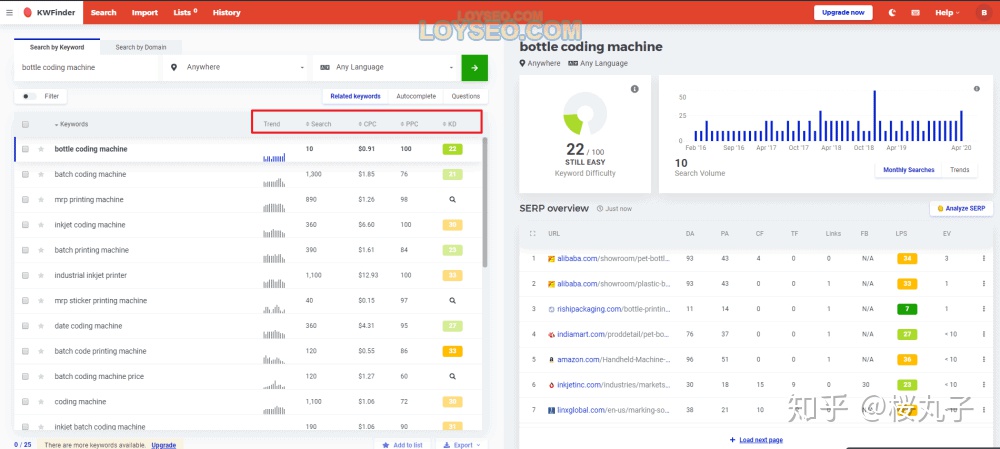Star the coding machine keyword
Screen dimensions: 1000x449
[x=41, y=402]
